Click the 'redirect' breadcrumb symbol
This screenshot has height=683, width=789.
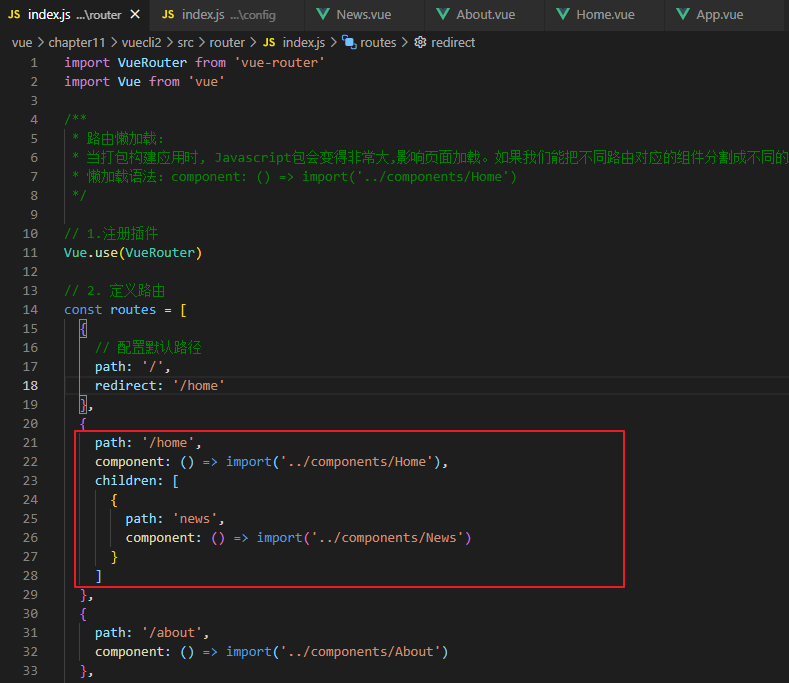point(453,43)
